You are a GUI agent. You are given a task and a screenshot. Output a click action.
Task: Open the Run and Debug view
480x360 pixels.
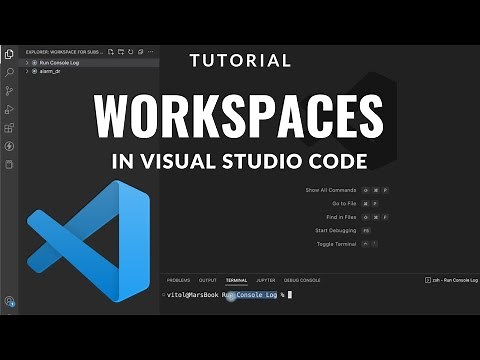tap(9, 109)
